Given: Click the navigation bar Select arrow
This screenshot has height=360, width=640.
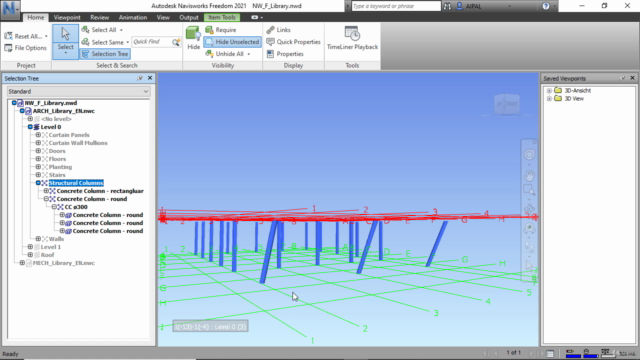Looking at the screenshot, I should pyautogui.click(x=529, y=266).
